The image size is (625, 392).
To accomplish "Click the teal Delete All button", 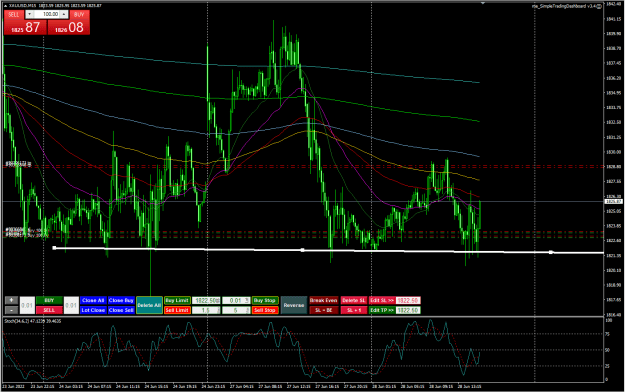I will pyautogui.click(x=149, y=305).
